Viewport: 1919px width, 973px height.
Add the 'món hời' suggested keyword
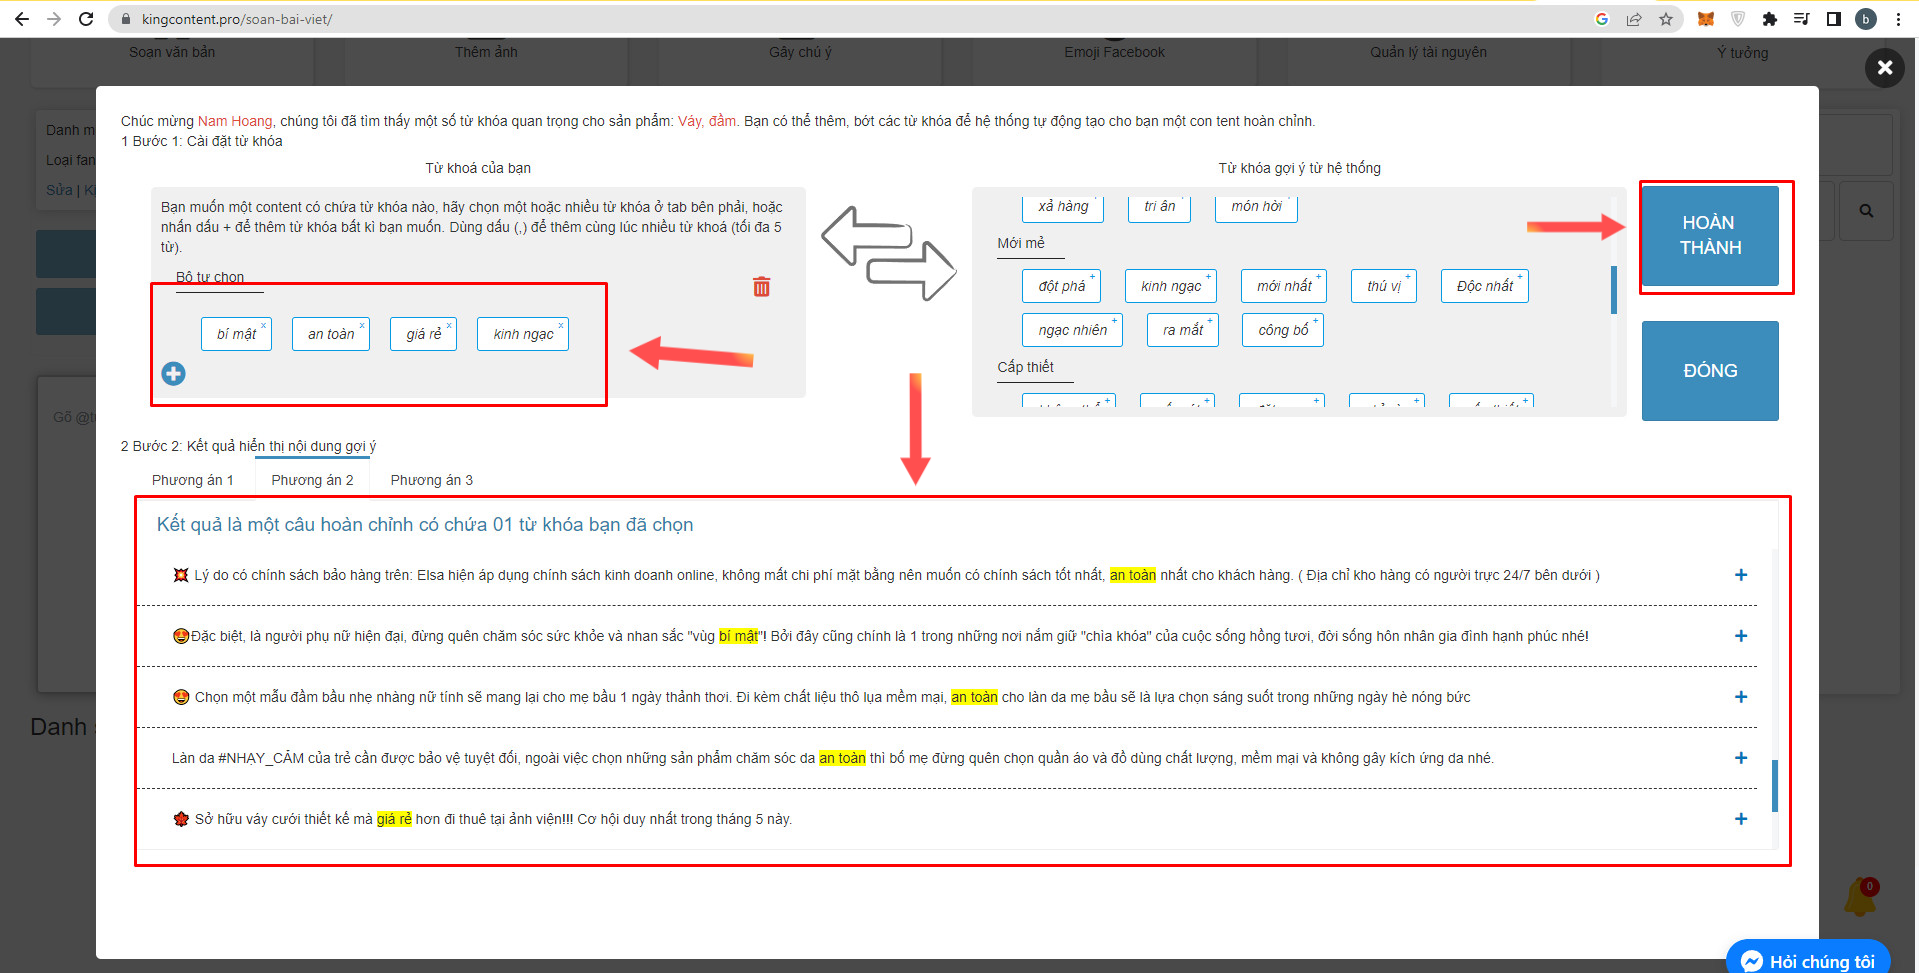[x=1256, y=206]
